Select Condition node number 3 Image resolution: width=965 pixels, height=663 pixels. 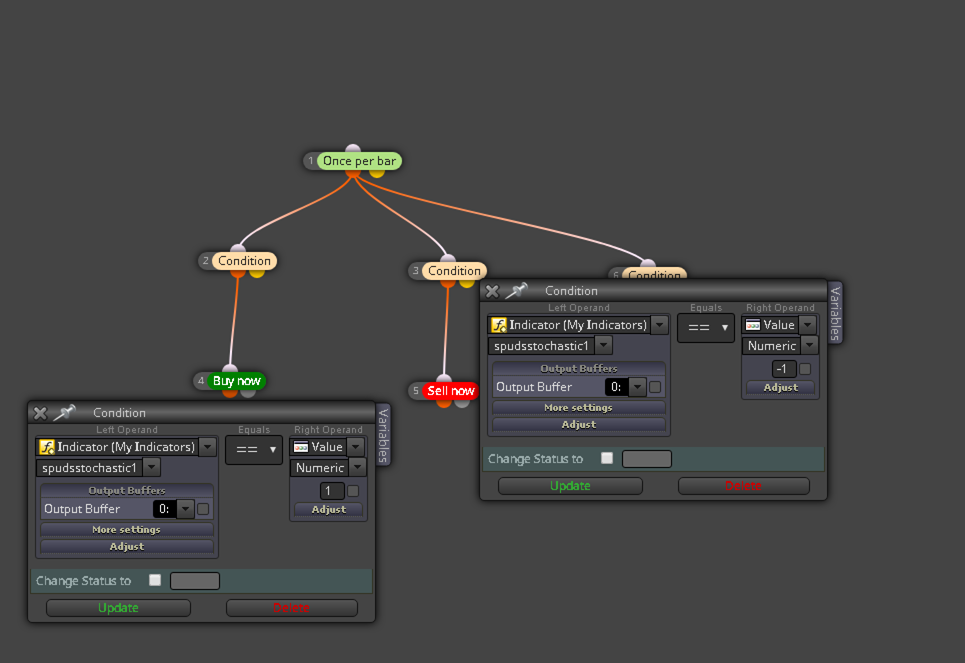coord(454,271)
